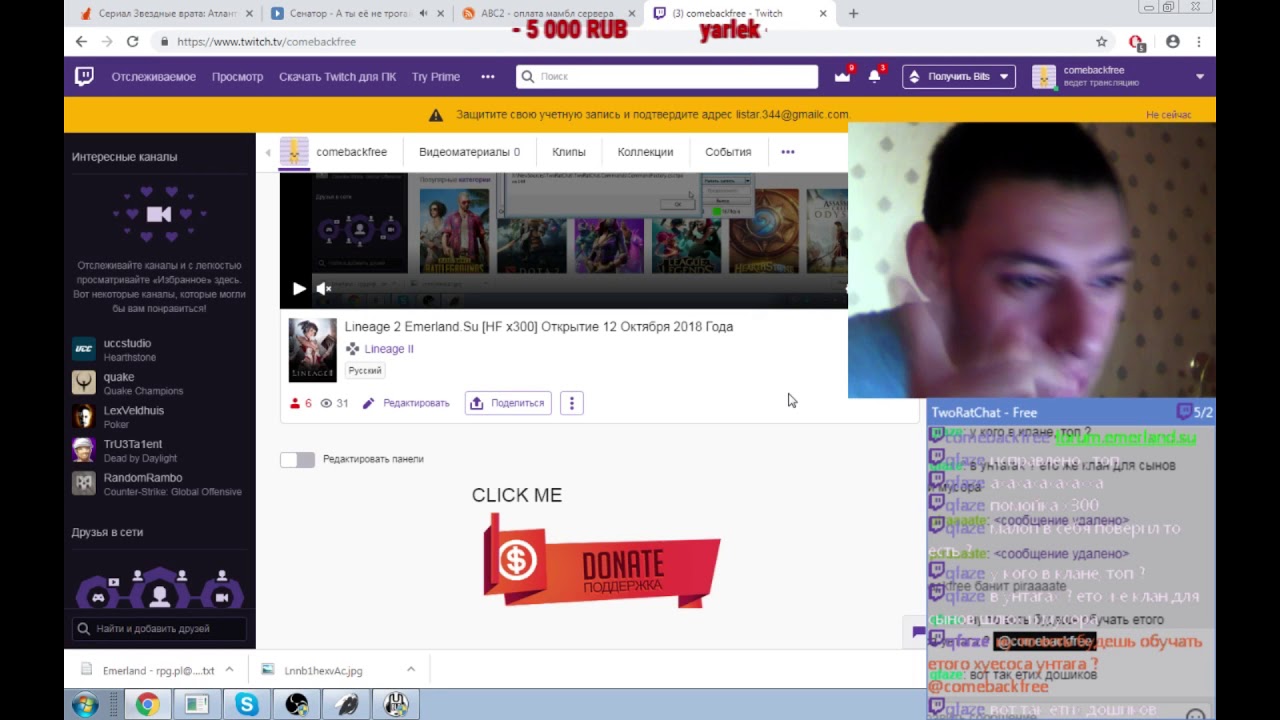Viewport: 1280px width, 720px height.
Task: Open Отслеживаемое page
Action: pyautogui.click(x=153, y=76)
